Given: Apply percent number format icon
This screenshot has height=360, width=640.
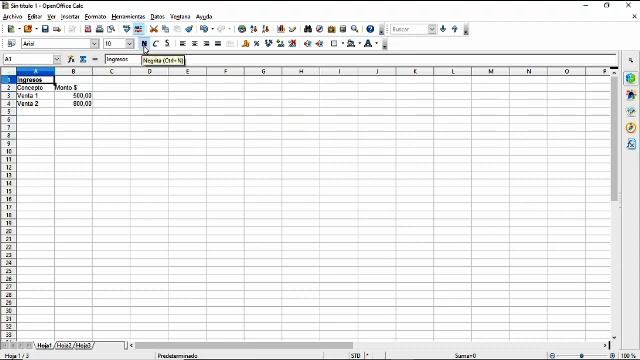Looking at the screenshot, I should (x=257, y=43).
